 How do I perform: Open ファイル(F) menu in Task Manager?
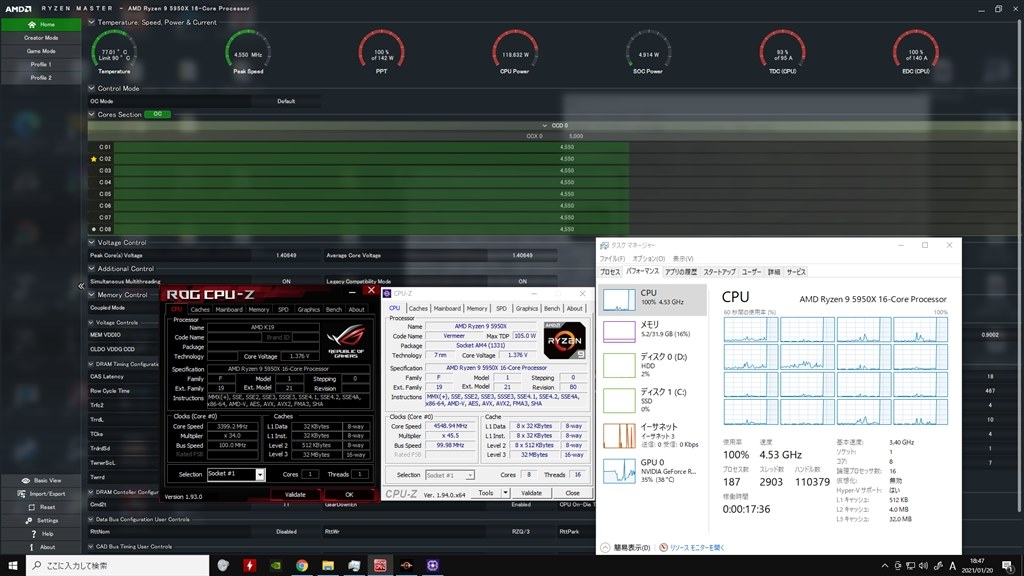[x=612, y=259]
